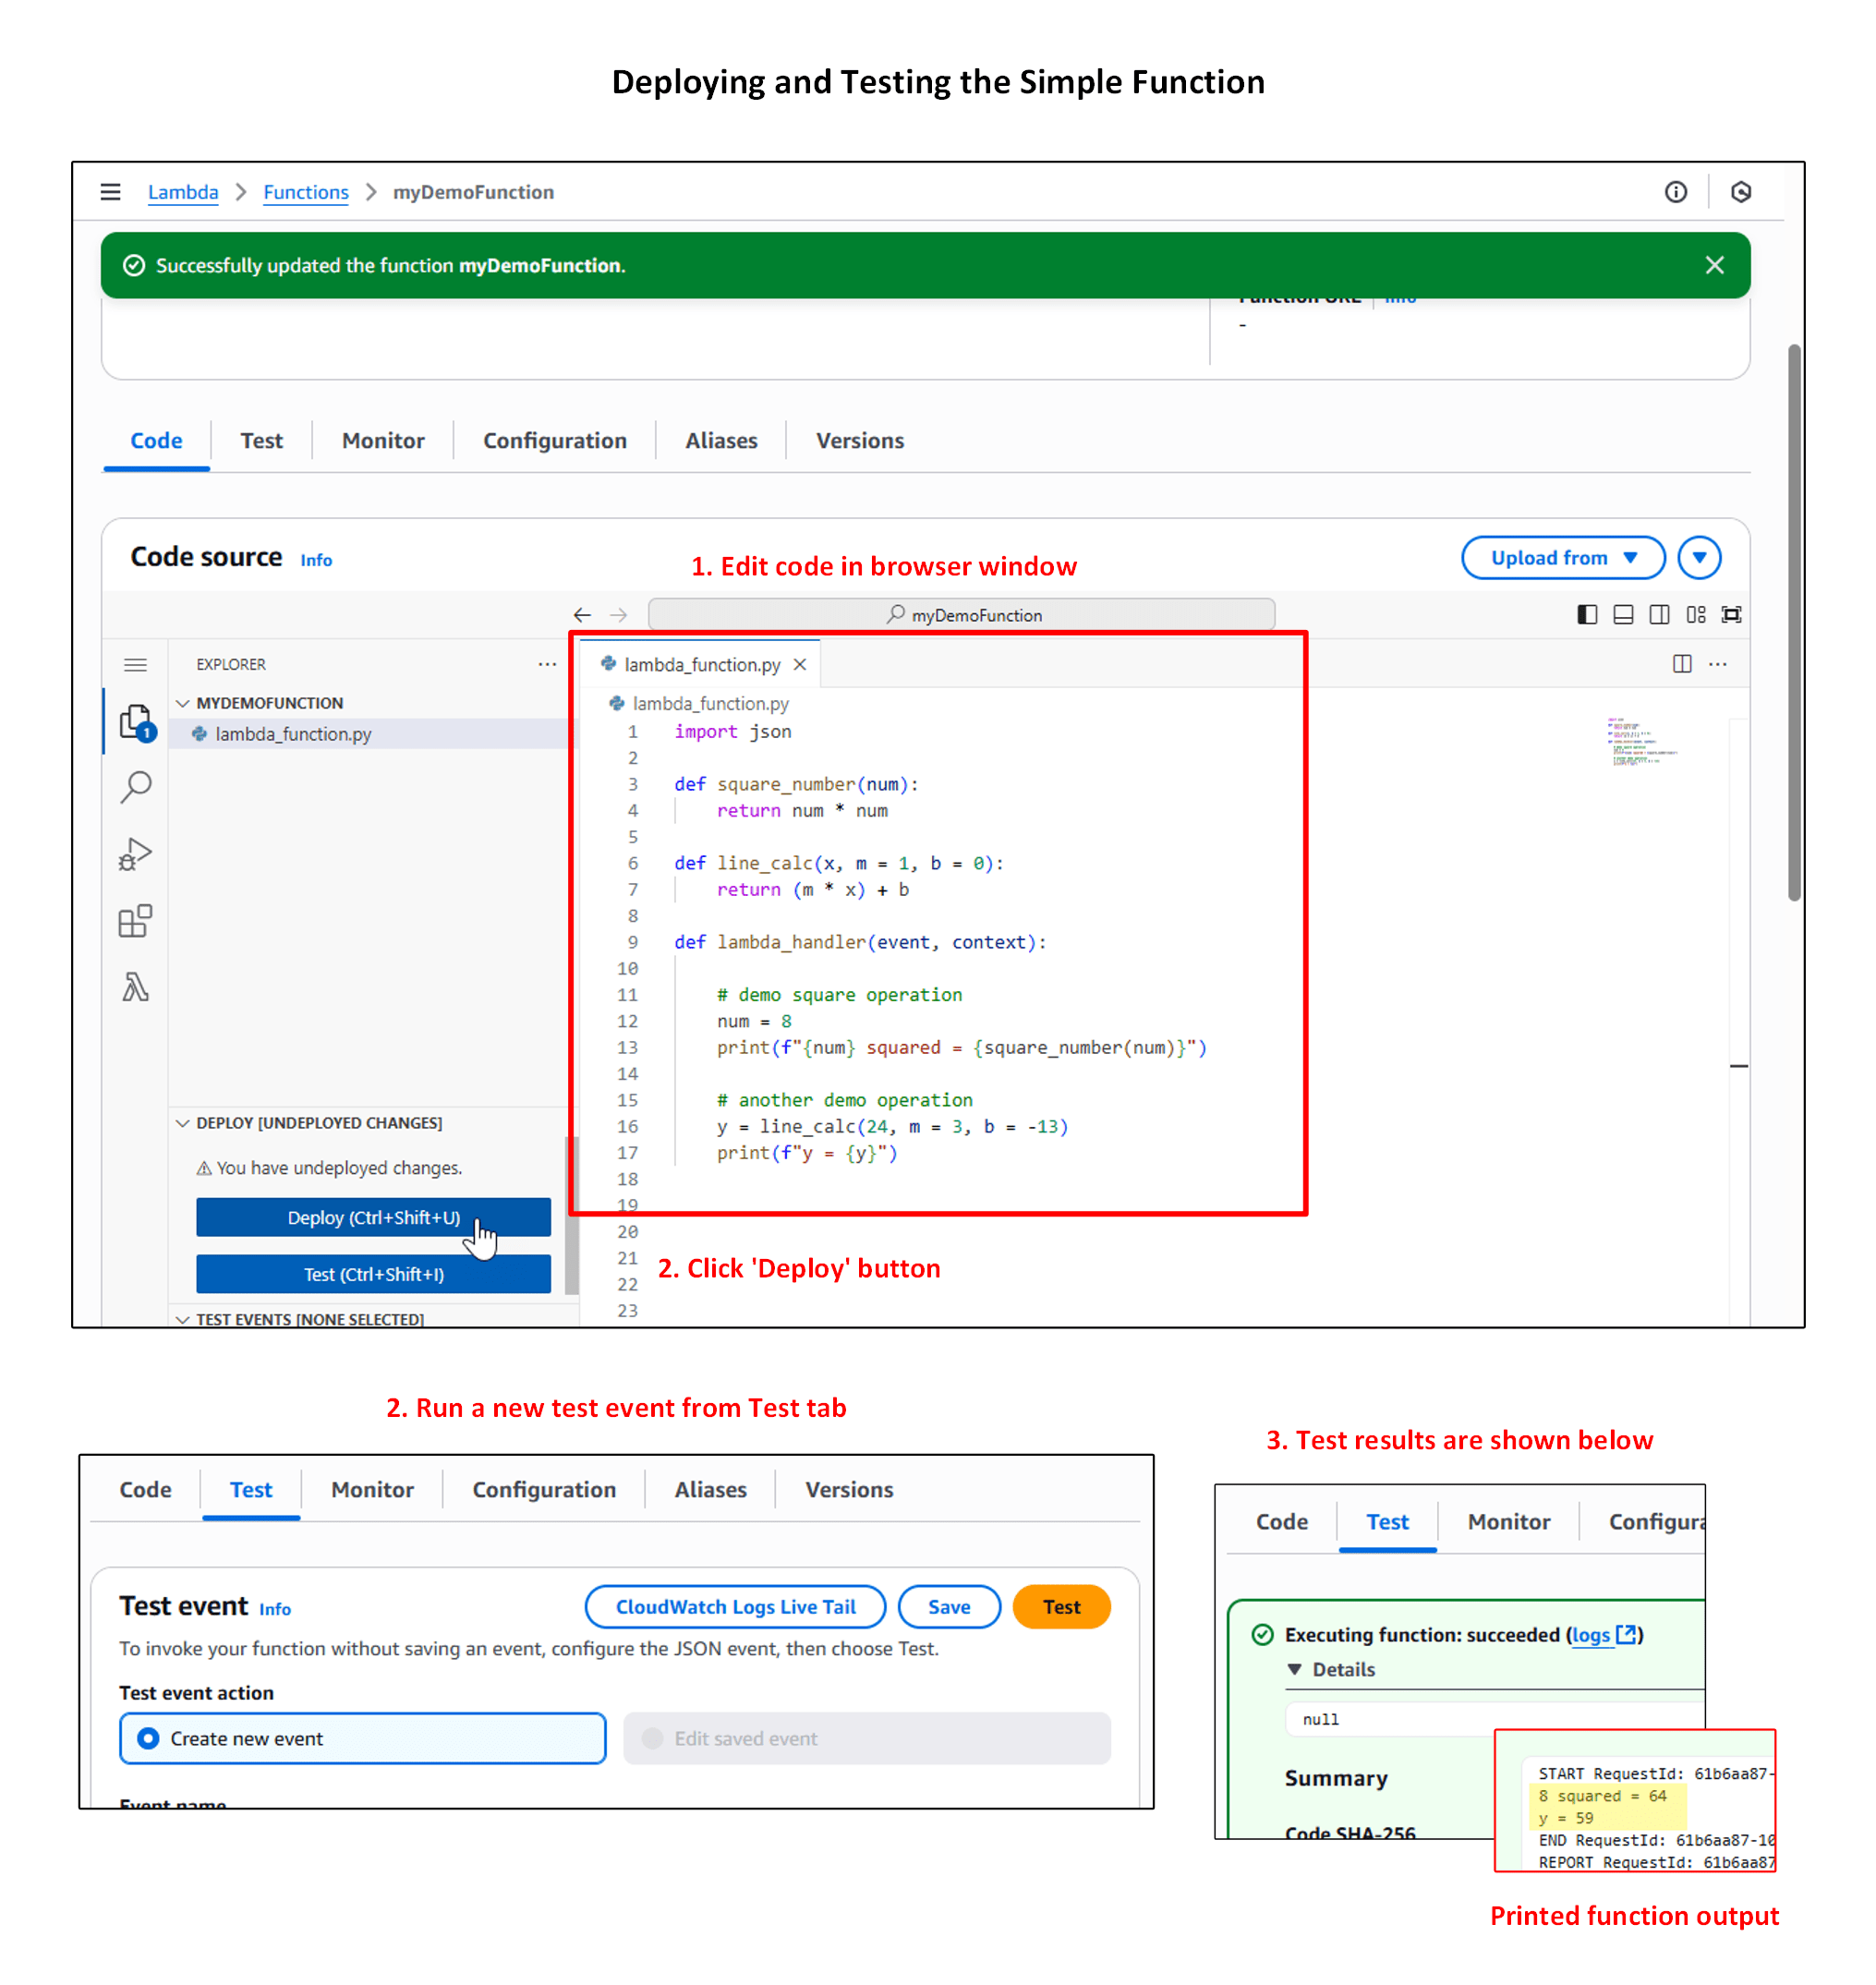Screen dimensions: 1876x1985
Task: Select the Edit saved event radio option
Action: [653, 1738]
